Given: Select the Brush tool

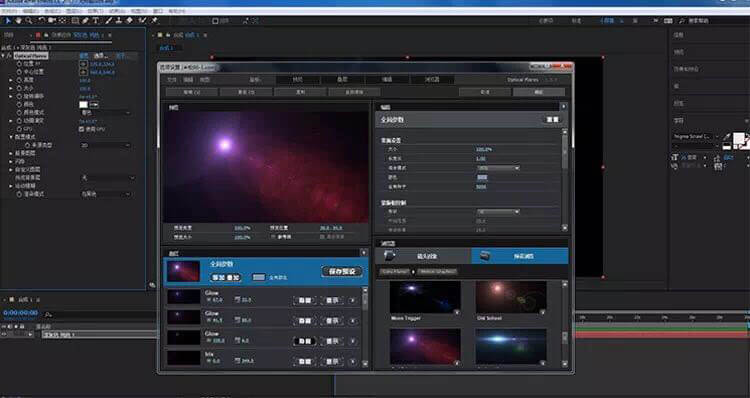Looking at the screenshot, I should point(109,21).
